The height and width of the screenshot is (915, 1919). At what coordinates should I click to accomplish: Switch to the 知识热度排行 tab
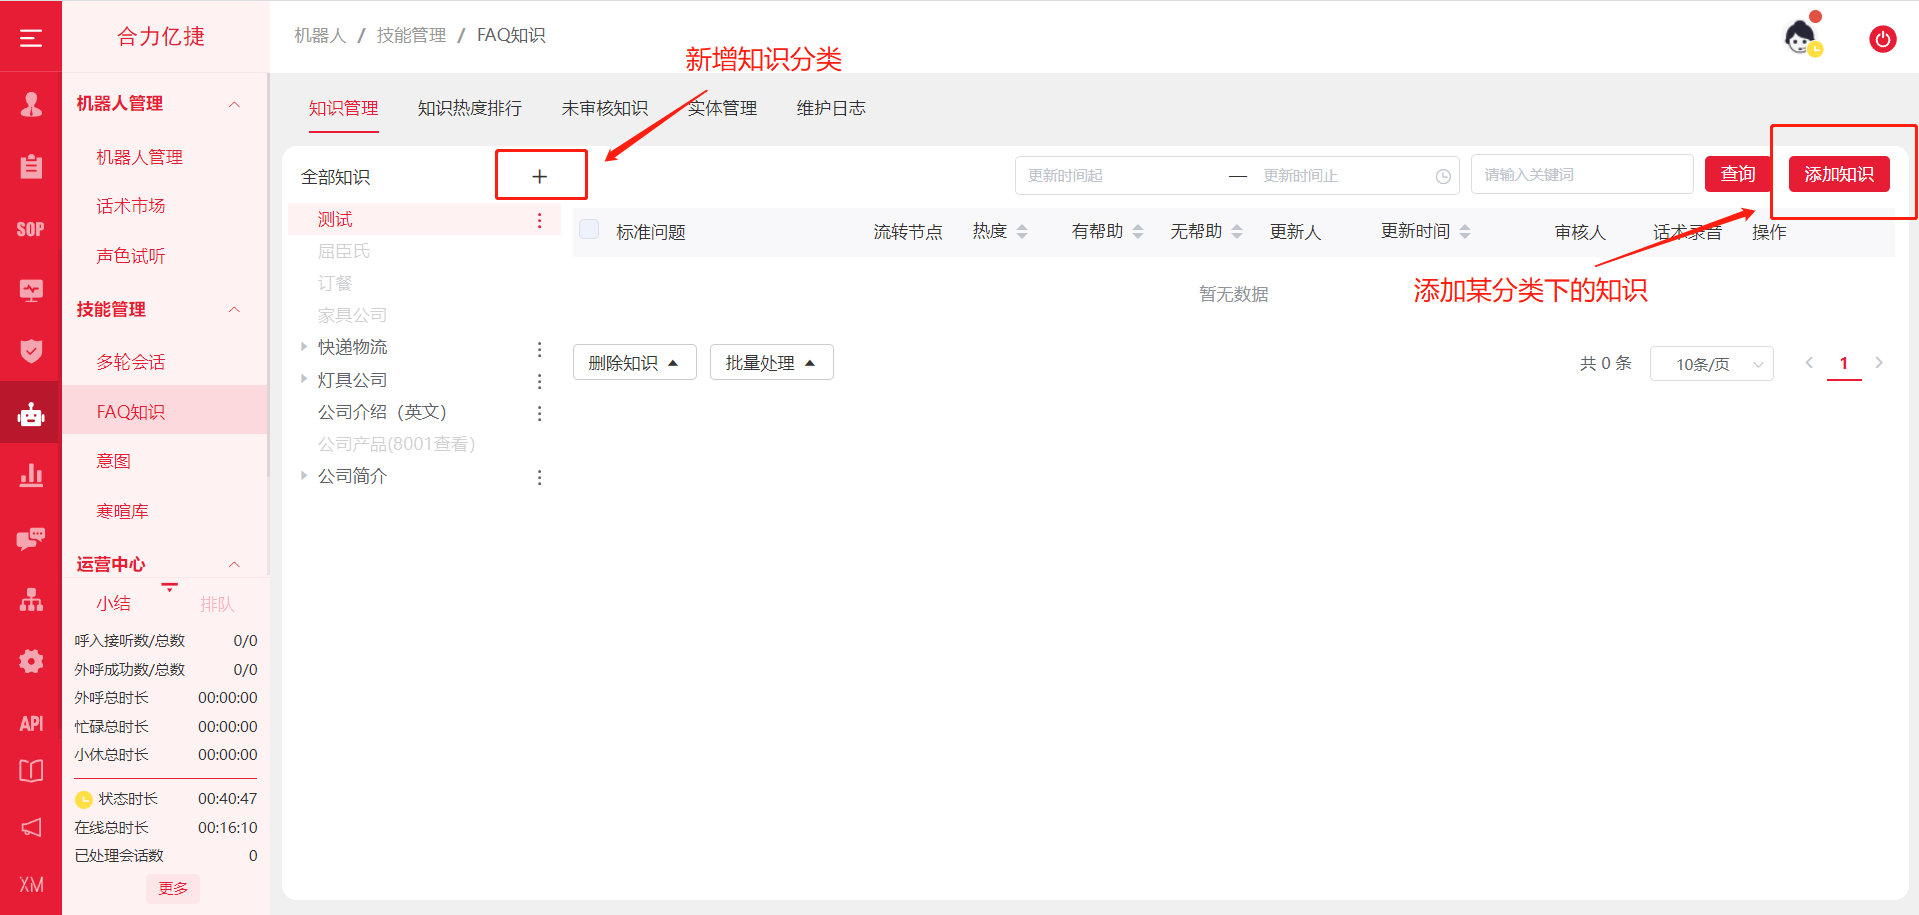pos(470,108)
